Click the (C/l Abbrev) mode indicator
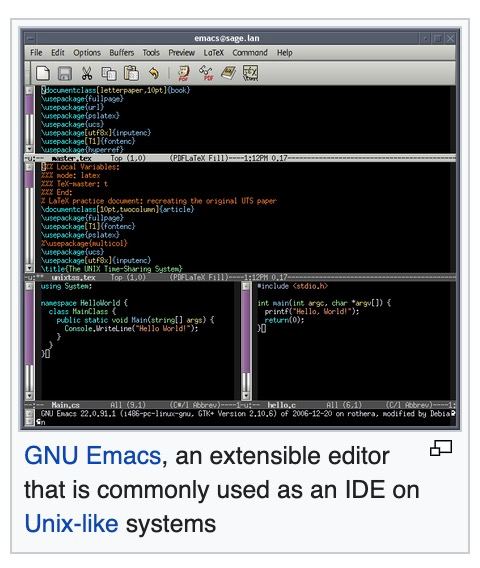 click(x=409, y=405)
